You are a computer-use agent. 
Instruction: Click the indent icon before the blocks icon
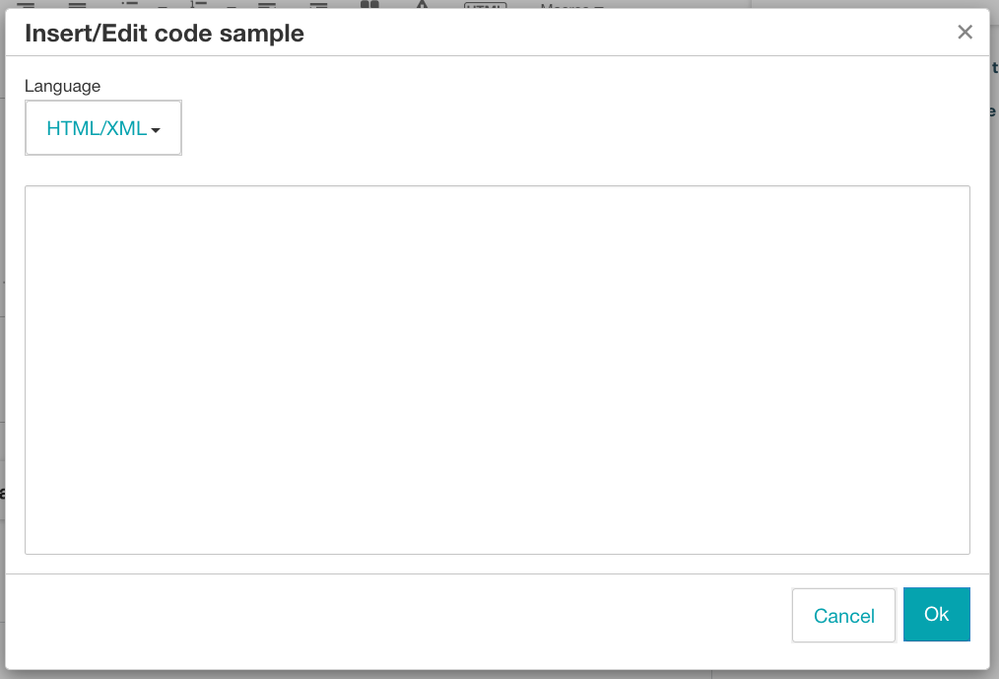click(319, 5)
